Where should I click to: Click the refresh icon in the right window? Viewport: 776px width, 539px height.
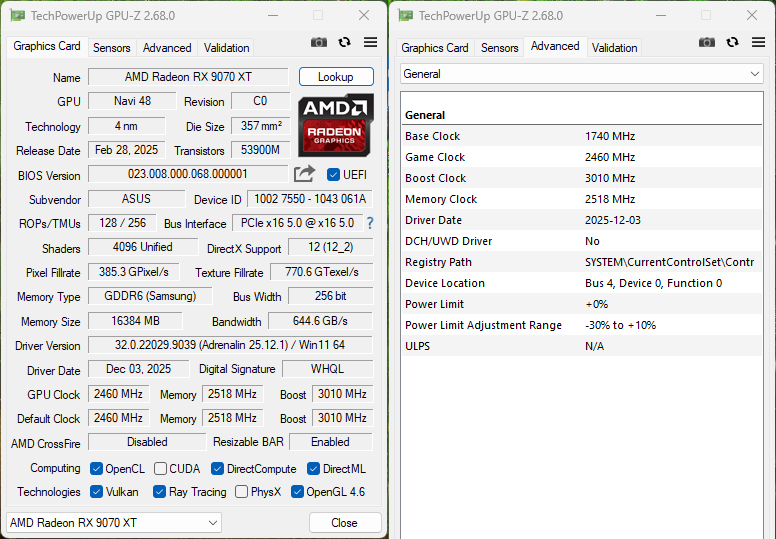tap(732, 43)
